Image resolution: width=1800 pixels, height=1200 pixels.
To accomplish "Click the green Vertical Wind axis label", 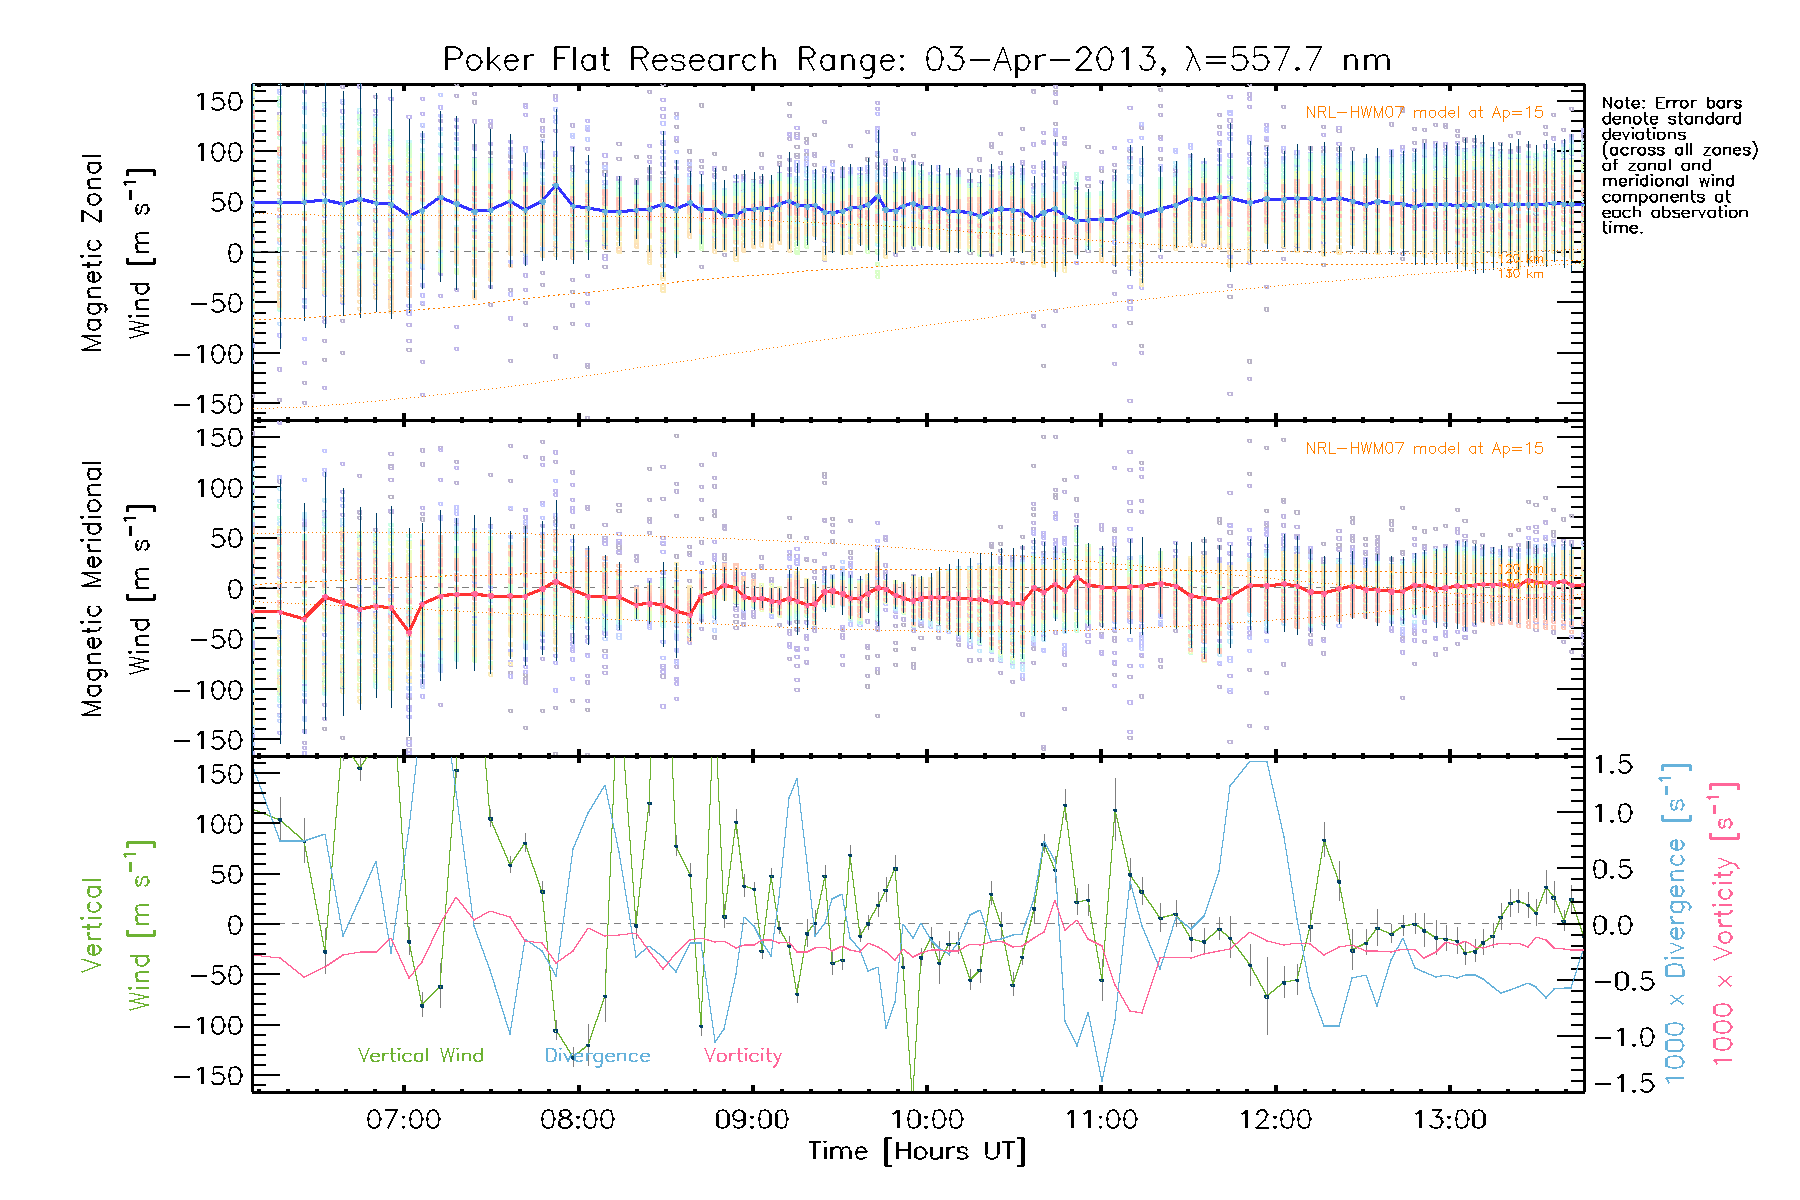I will 116,925.
